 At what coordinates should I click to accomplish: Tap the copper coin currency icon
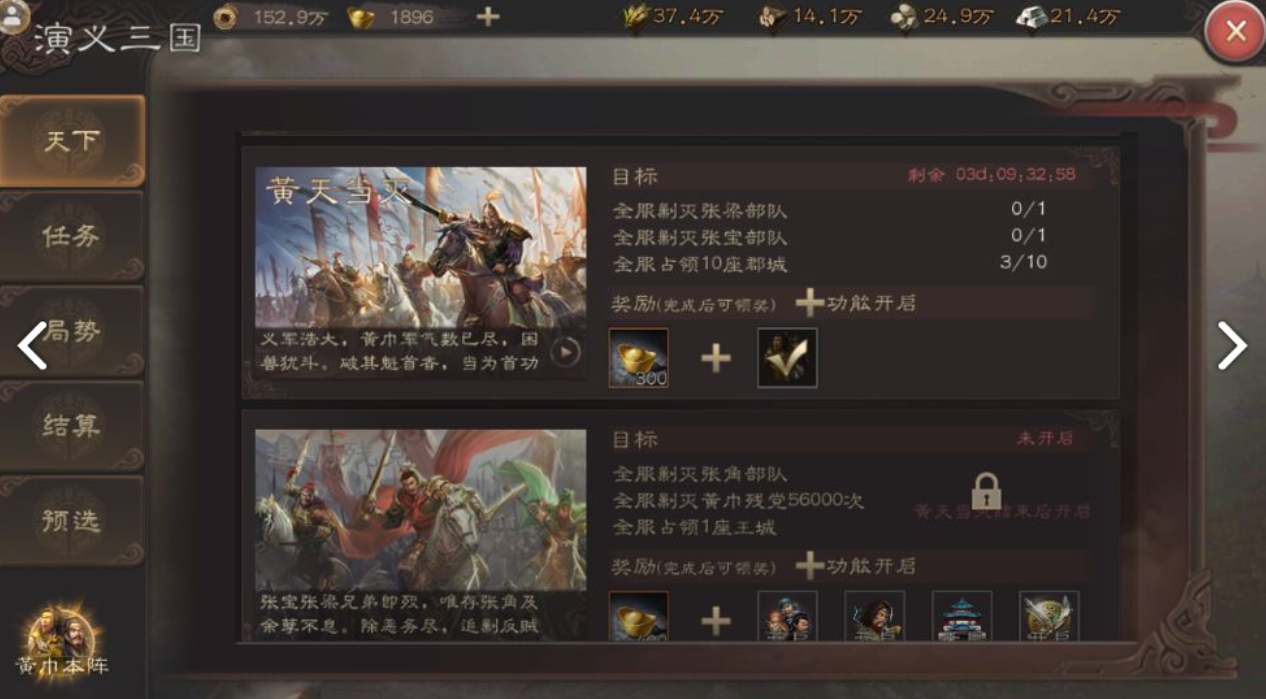point(226,16)
